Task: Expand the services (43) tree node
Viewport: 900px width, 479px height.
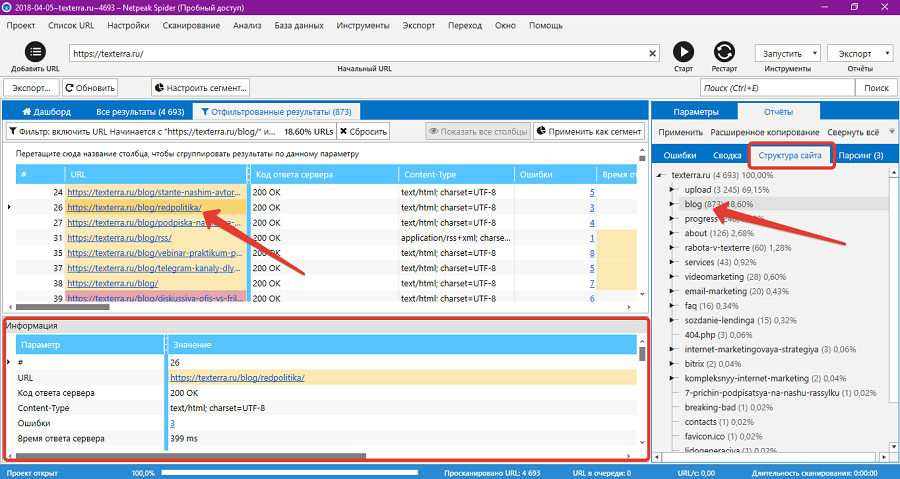Action: coord(673,262)
